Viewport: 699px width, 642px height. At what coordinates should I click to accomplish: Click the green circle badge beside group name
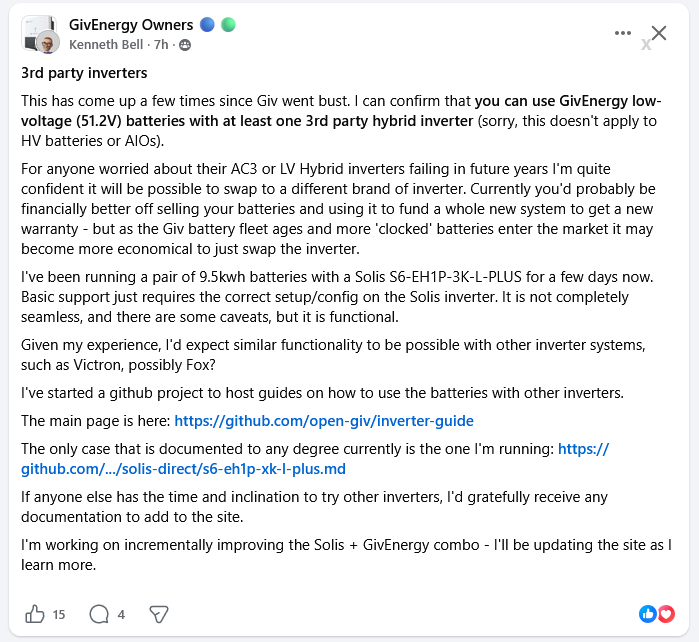click(228, 25)
